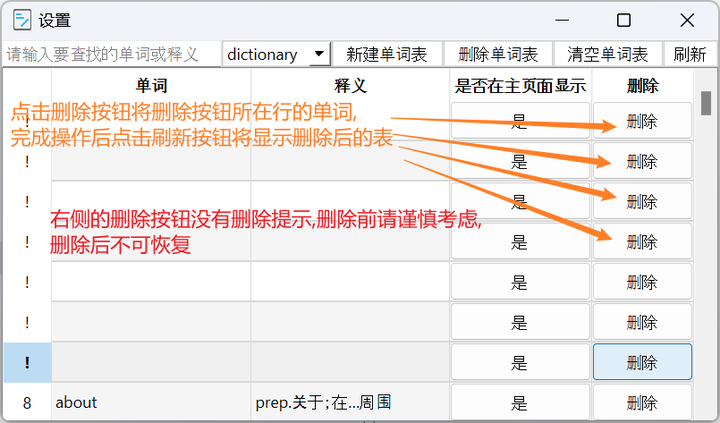The height and width of the screenshot is (423, 720).
Task: Select row header number 8
Action: coord(27,403)
